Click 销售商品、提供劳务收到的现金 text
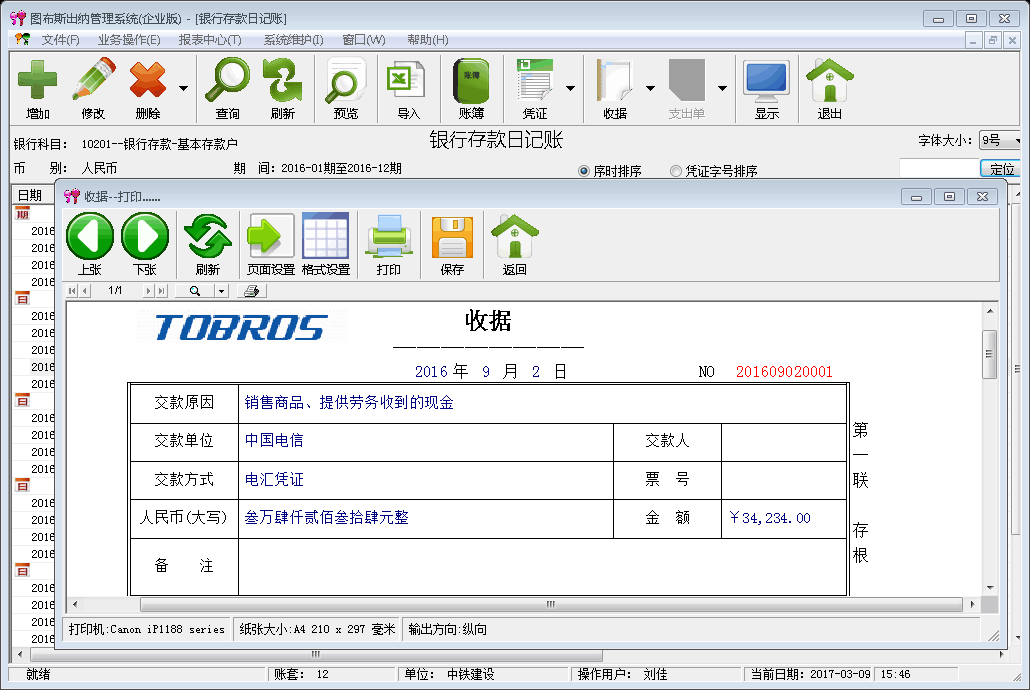The height and width of the screenshot is (690, 1030). pos(349,403)
